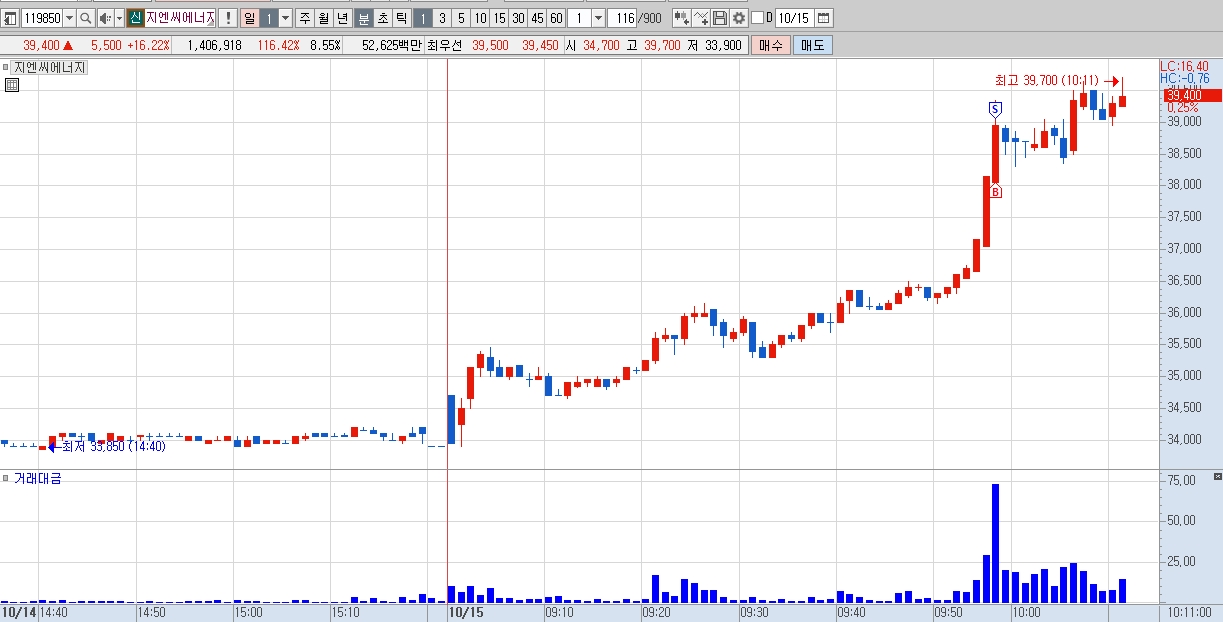This screenshot has height=622, width=1223.
Task: Click the daily number 1 button beside 일
Action: coord(268,18)
